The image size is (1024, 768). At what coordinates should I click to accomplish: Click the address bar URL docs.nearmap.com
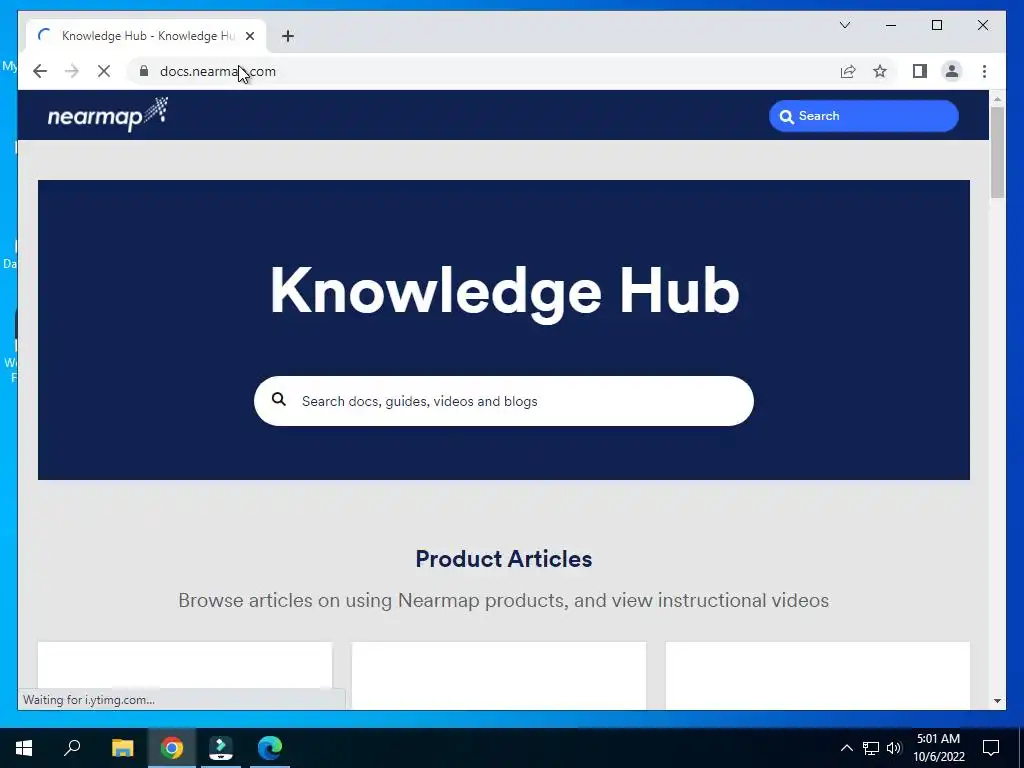[x=217, y=71]
